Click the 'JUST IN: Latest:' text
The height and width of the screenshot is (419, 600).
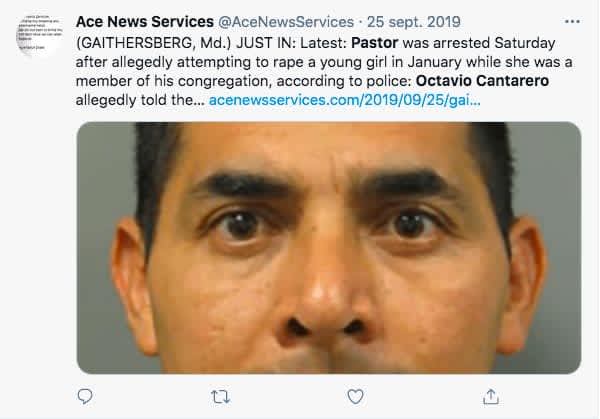point(291,43)
